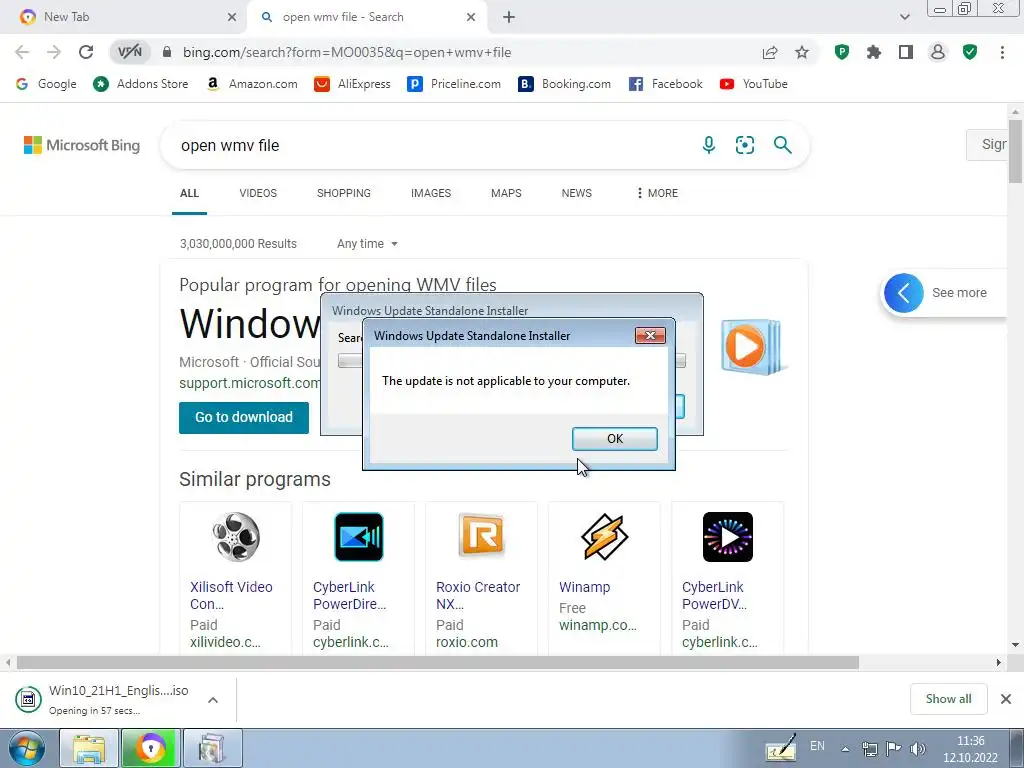Image resolution: width=1024 pixels, height=768 pixels.
Task: Click OK in the update error dialog
Action: click(615, 439)
